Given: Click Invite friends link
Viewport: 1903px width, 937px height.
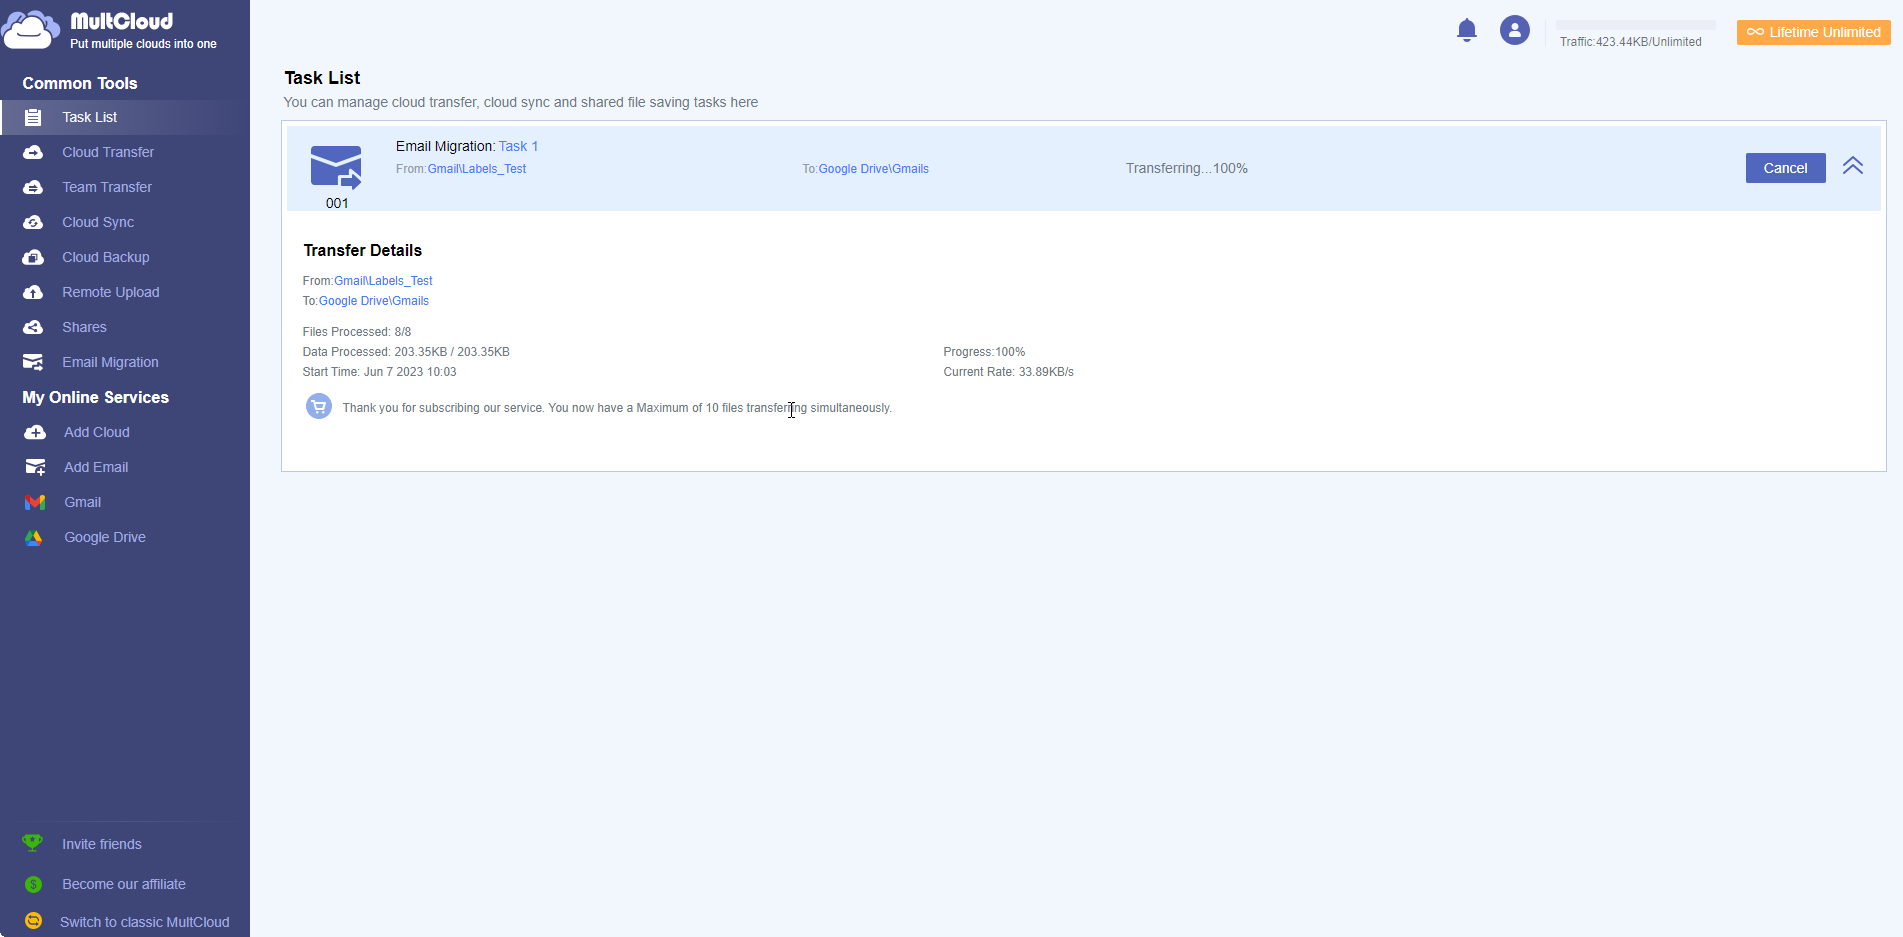Looking at the screenshot, I should [102, 844].
